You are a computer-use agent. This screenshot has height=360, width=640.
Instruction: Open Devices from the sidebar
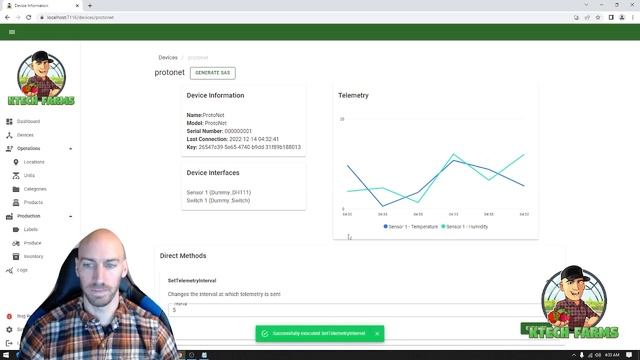(25, 135)
